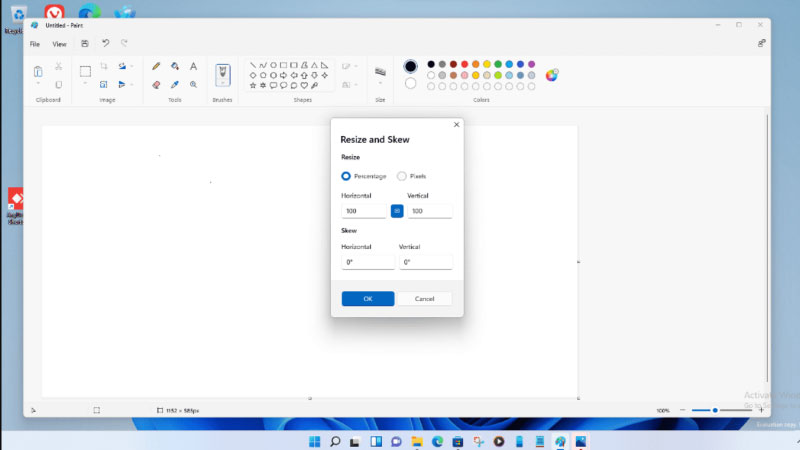
Task: Click the Skew Horizontal degrees field
Action: click(x=368, y=262)
